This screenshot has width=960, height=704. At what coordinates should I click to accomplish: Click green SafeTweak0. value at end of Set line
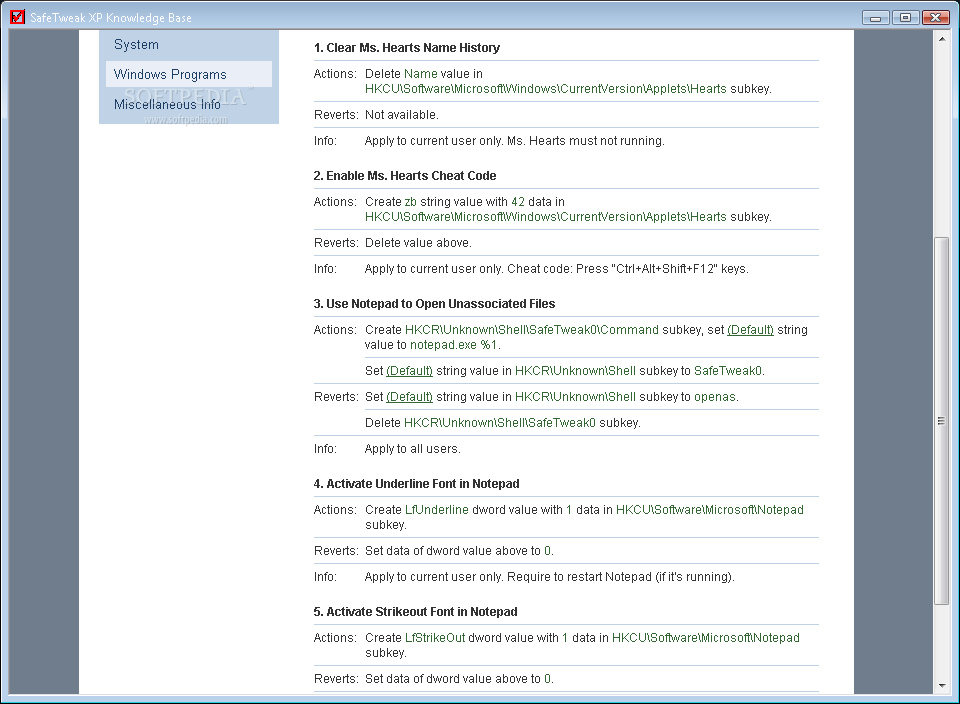point(729,370)
